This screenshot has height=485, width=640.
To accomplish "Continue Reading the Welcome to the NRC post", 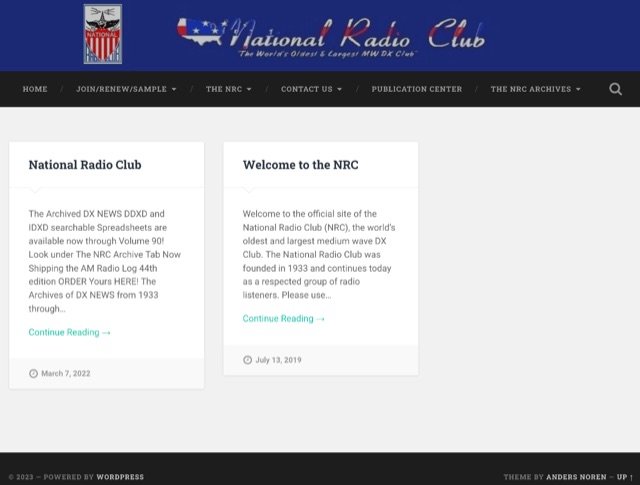I will tap(284, 318).
